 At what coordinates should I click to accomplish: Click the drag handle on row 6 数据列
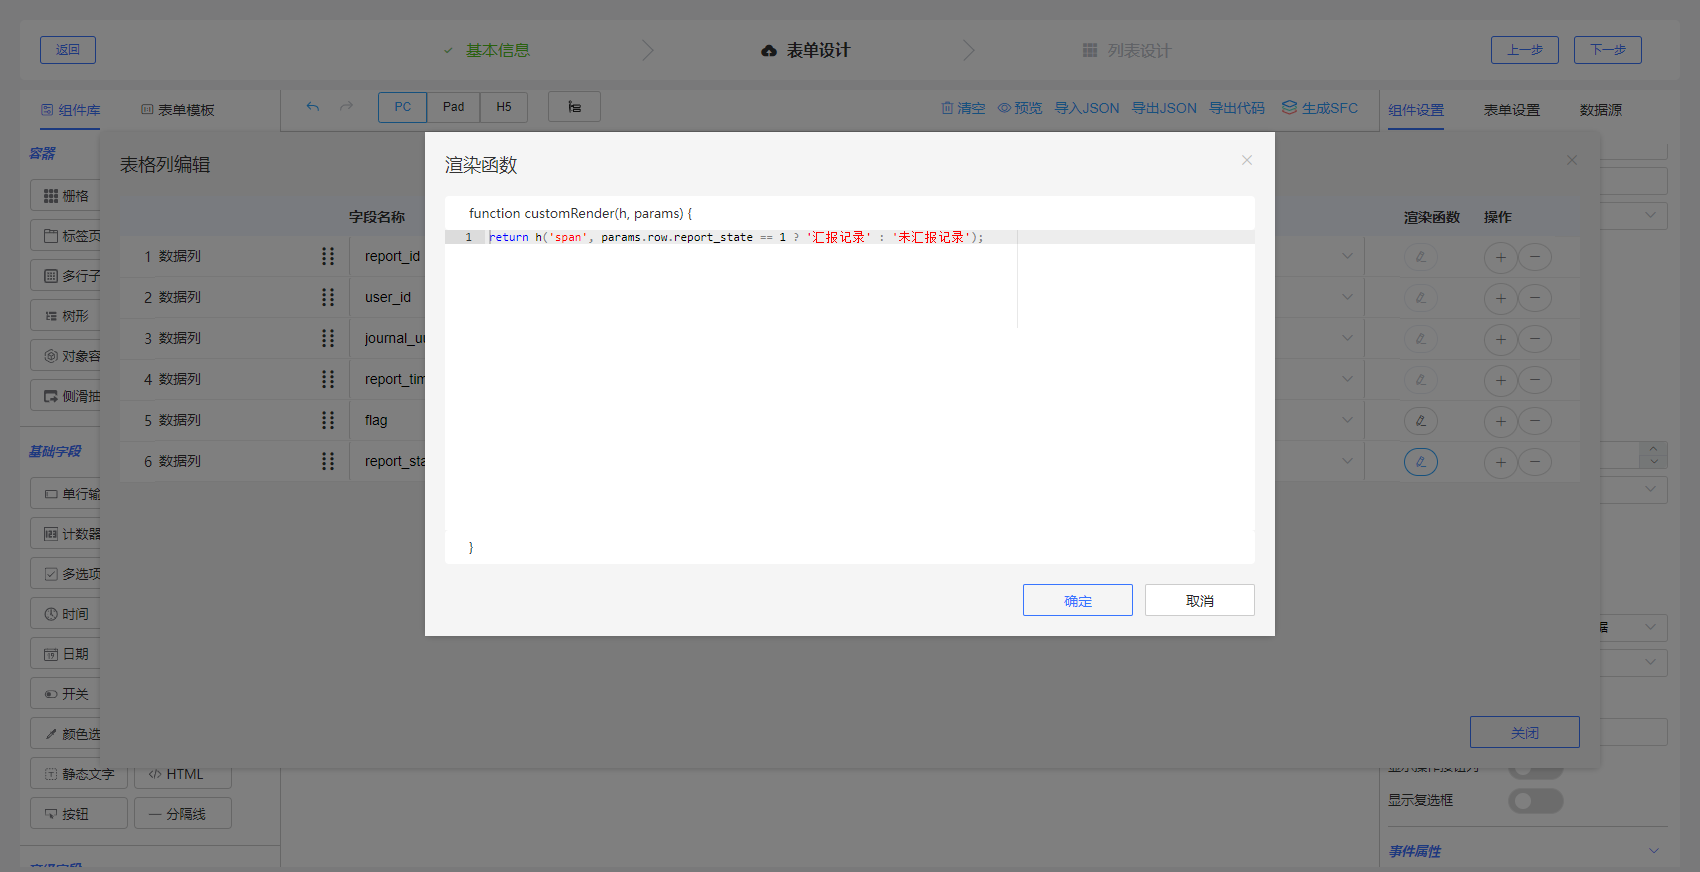(328, 461)
